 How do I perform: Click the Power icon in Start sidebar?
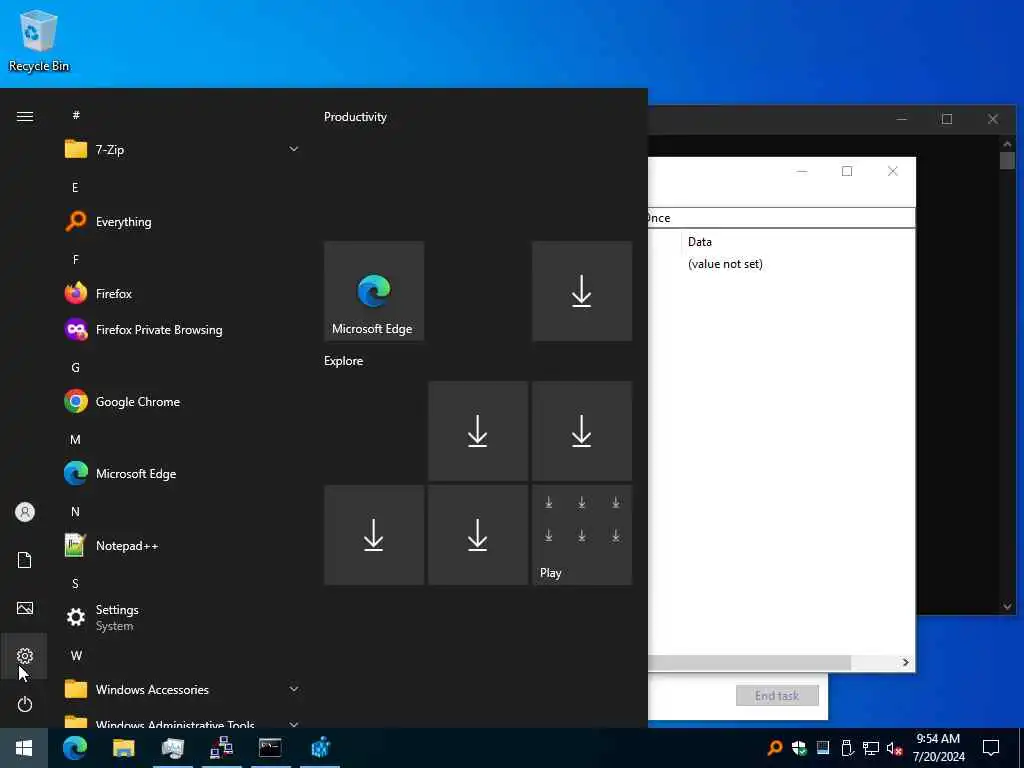click(25, 704)
